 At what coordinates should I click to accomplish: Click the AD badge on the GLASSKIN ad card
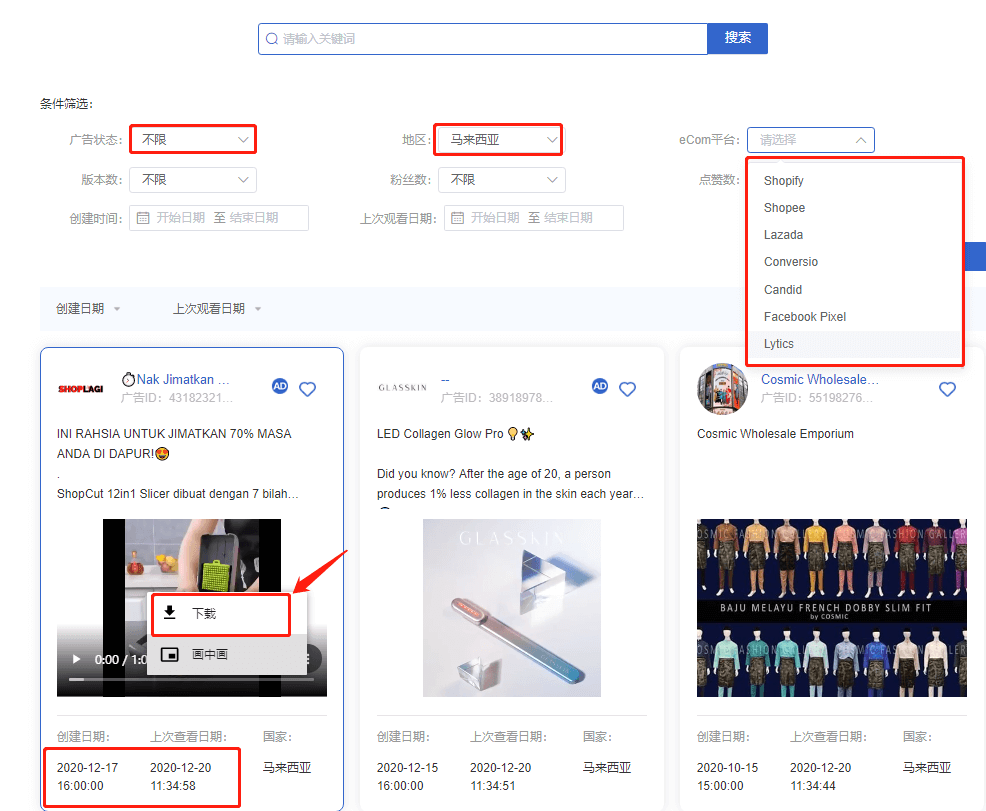[x=599, y=385]
